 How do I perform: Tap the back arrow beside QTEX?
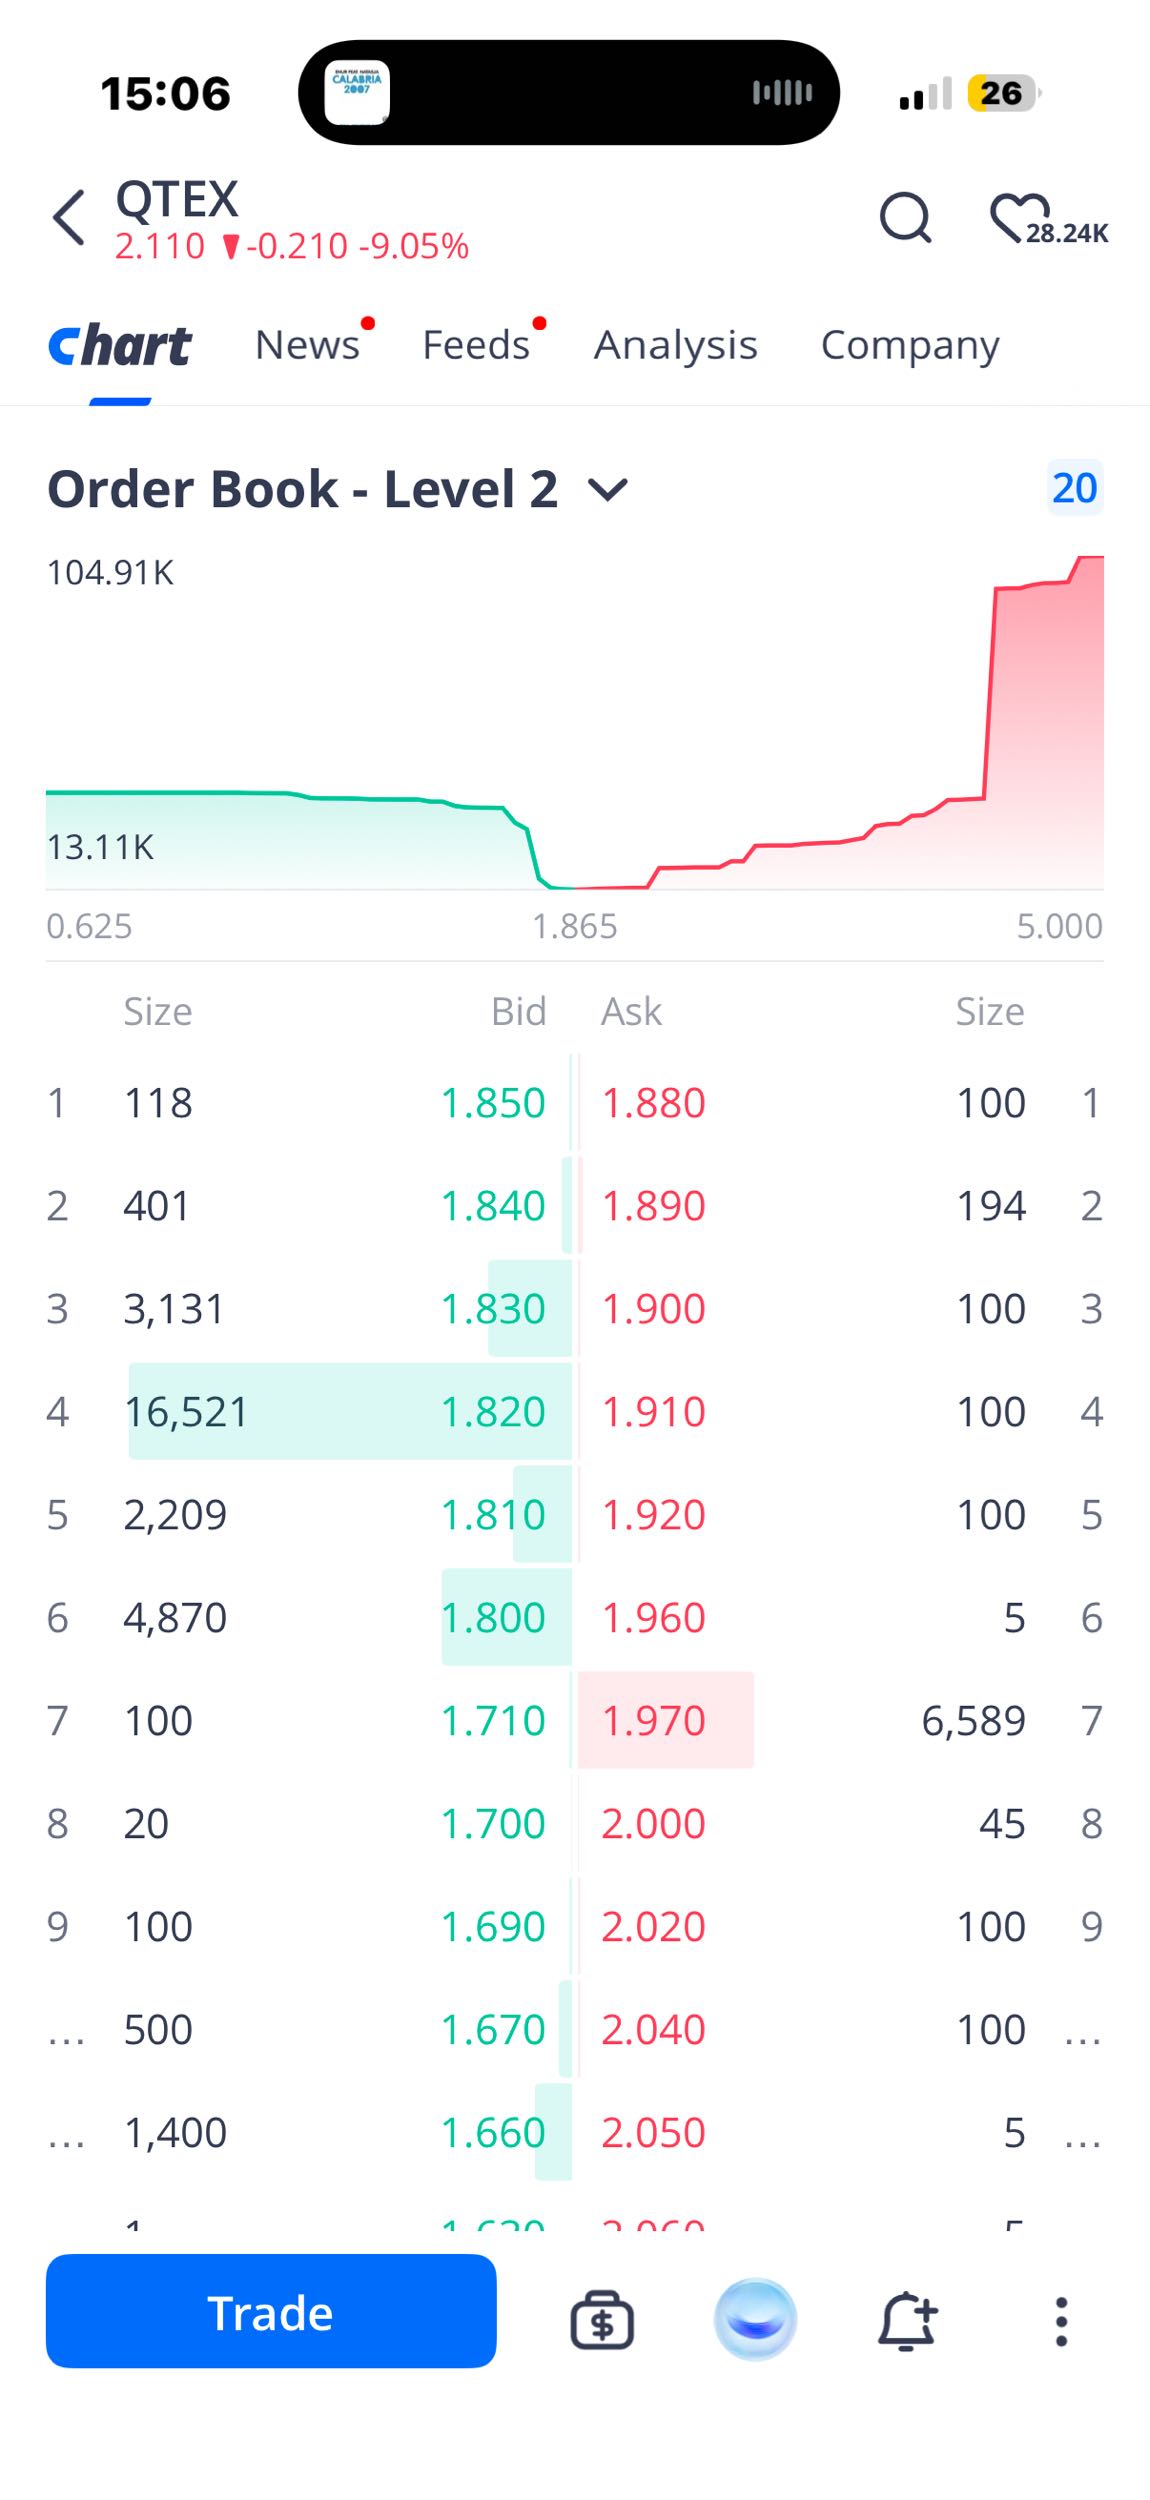click(x=69, y=217)
